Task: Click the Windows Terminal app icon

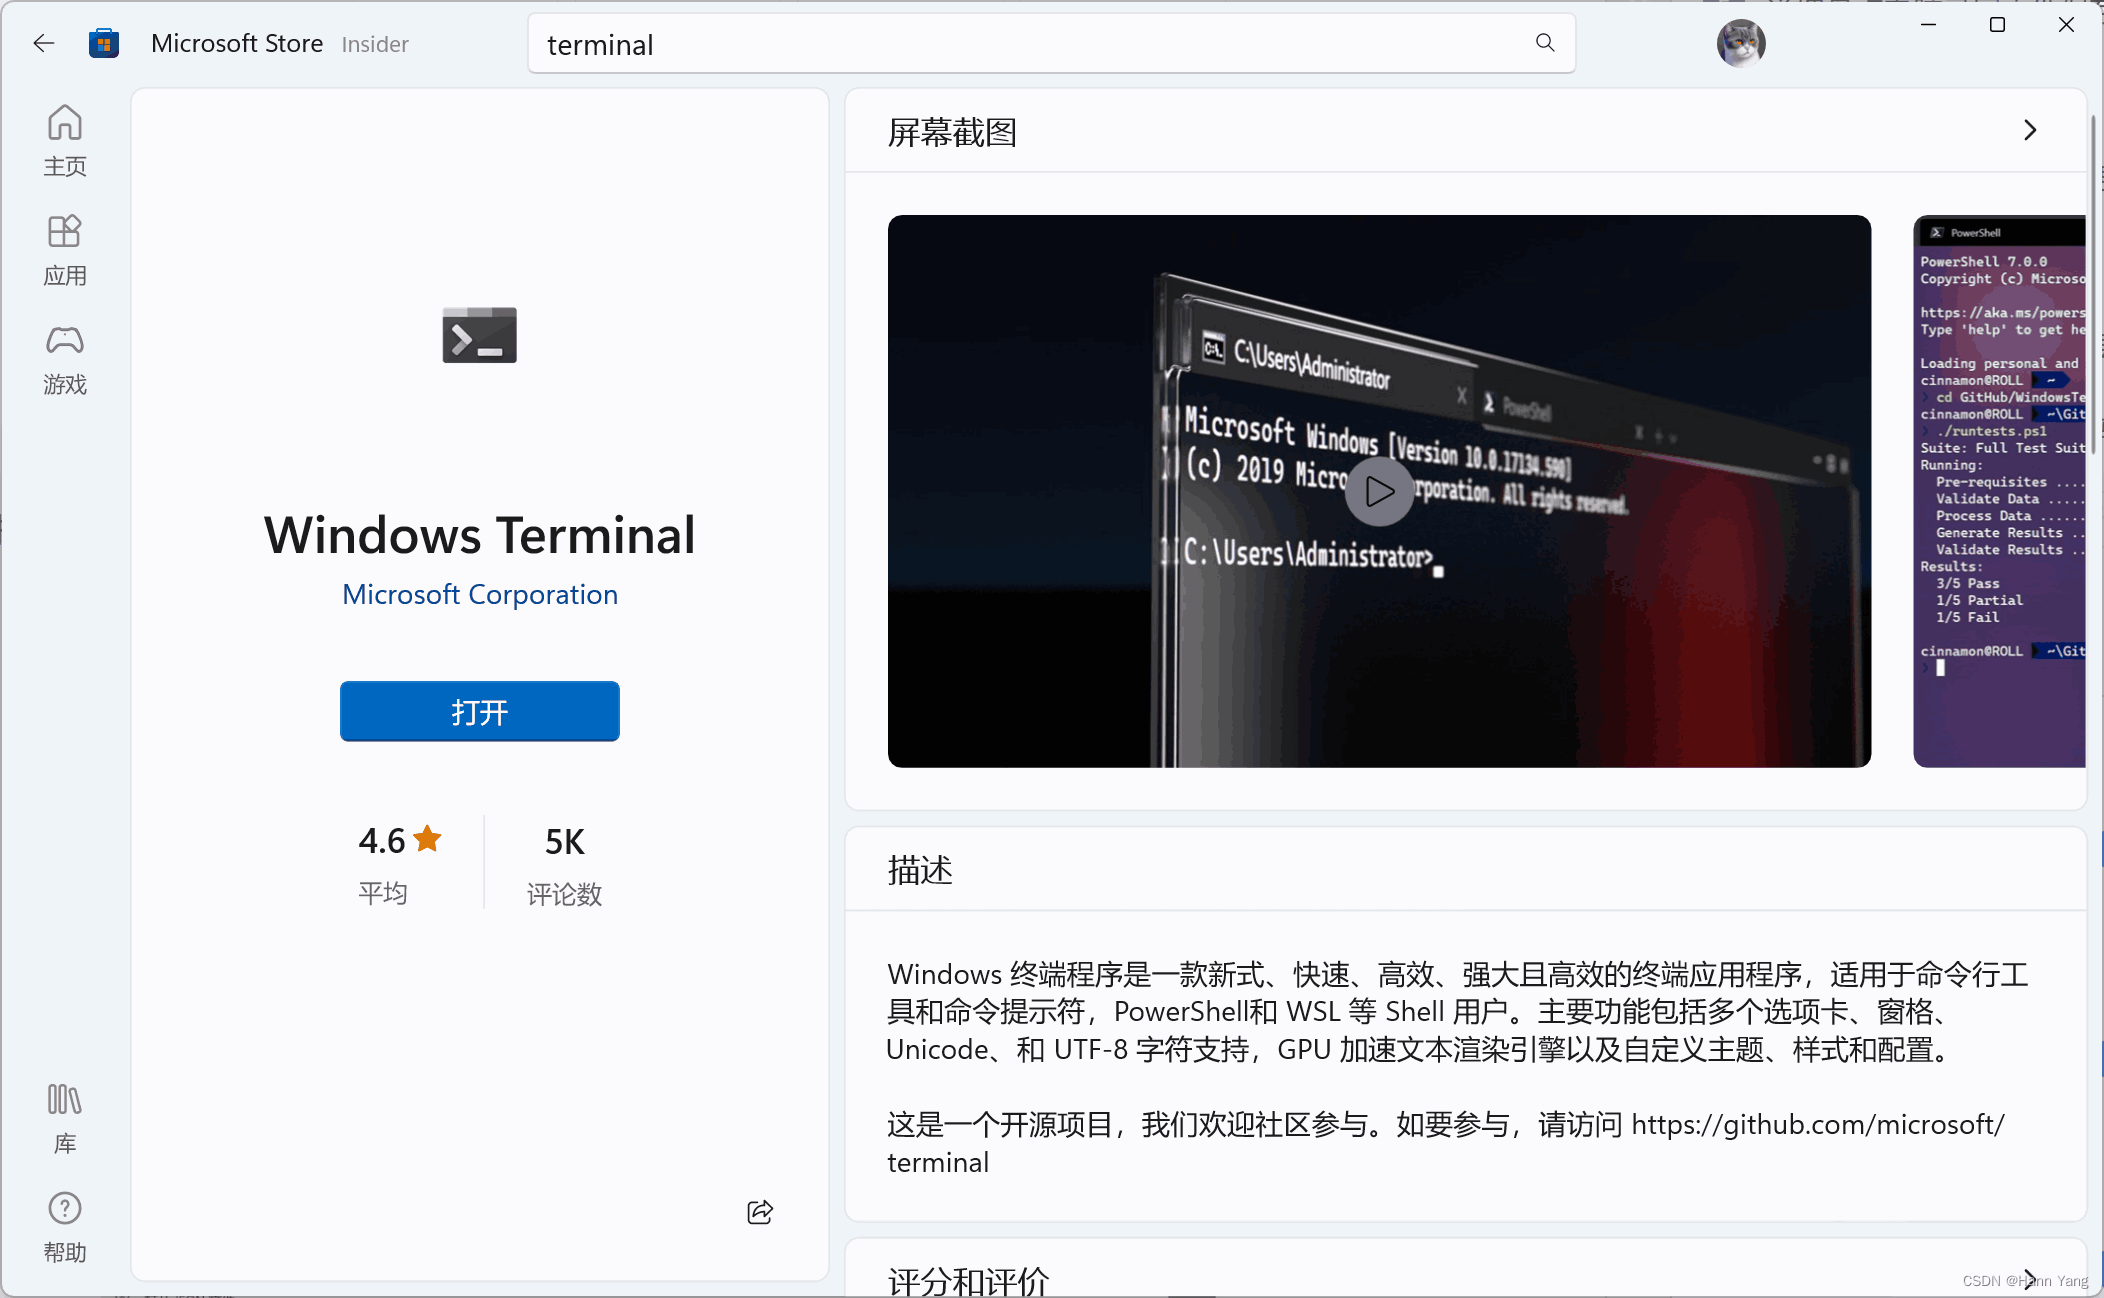Action: pos(480,335)
